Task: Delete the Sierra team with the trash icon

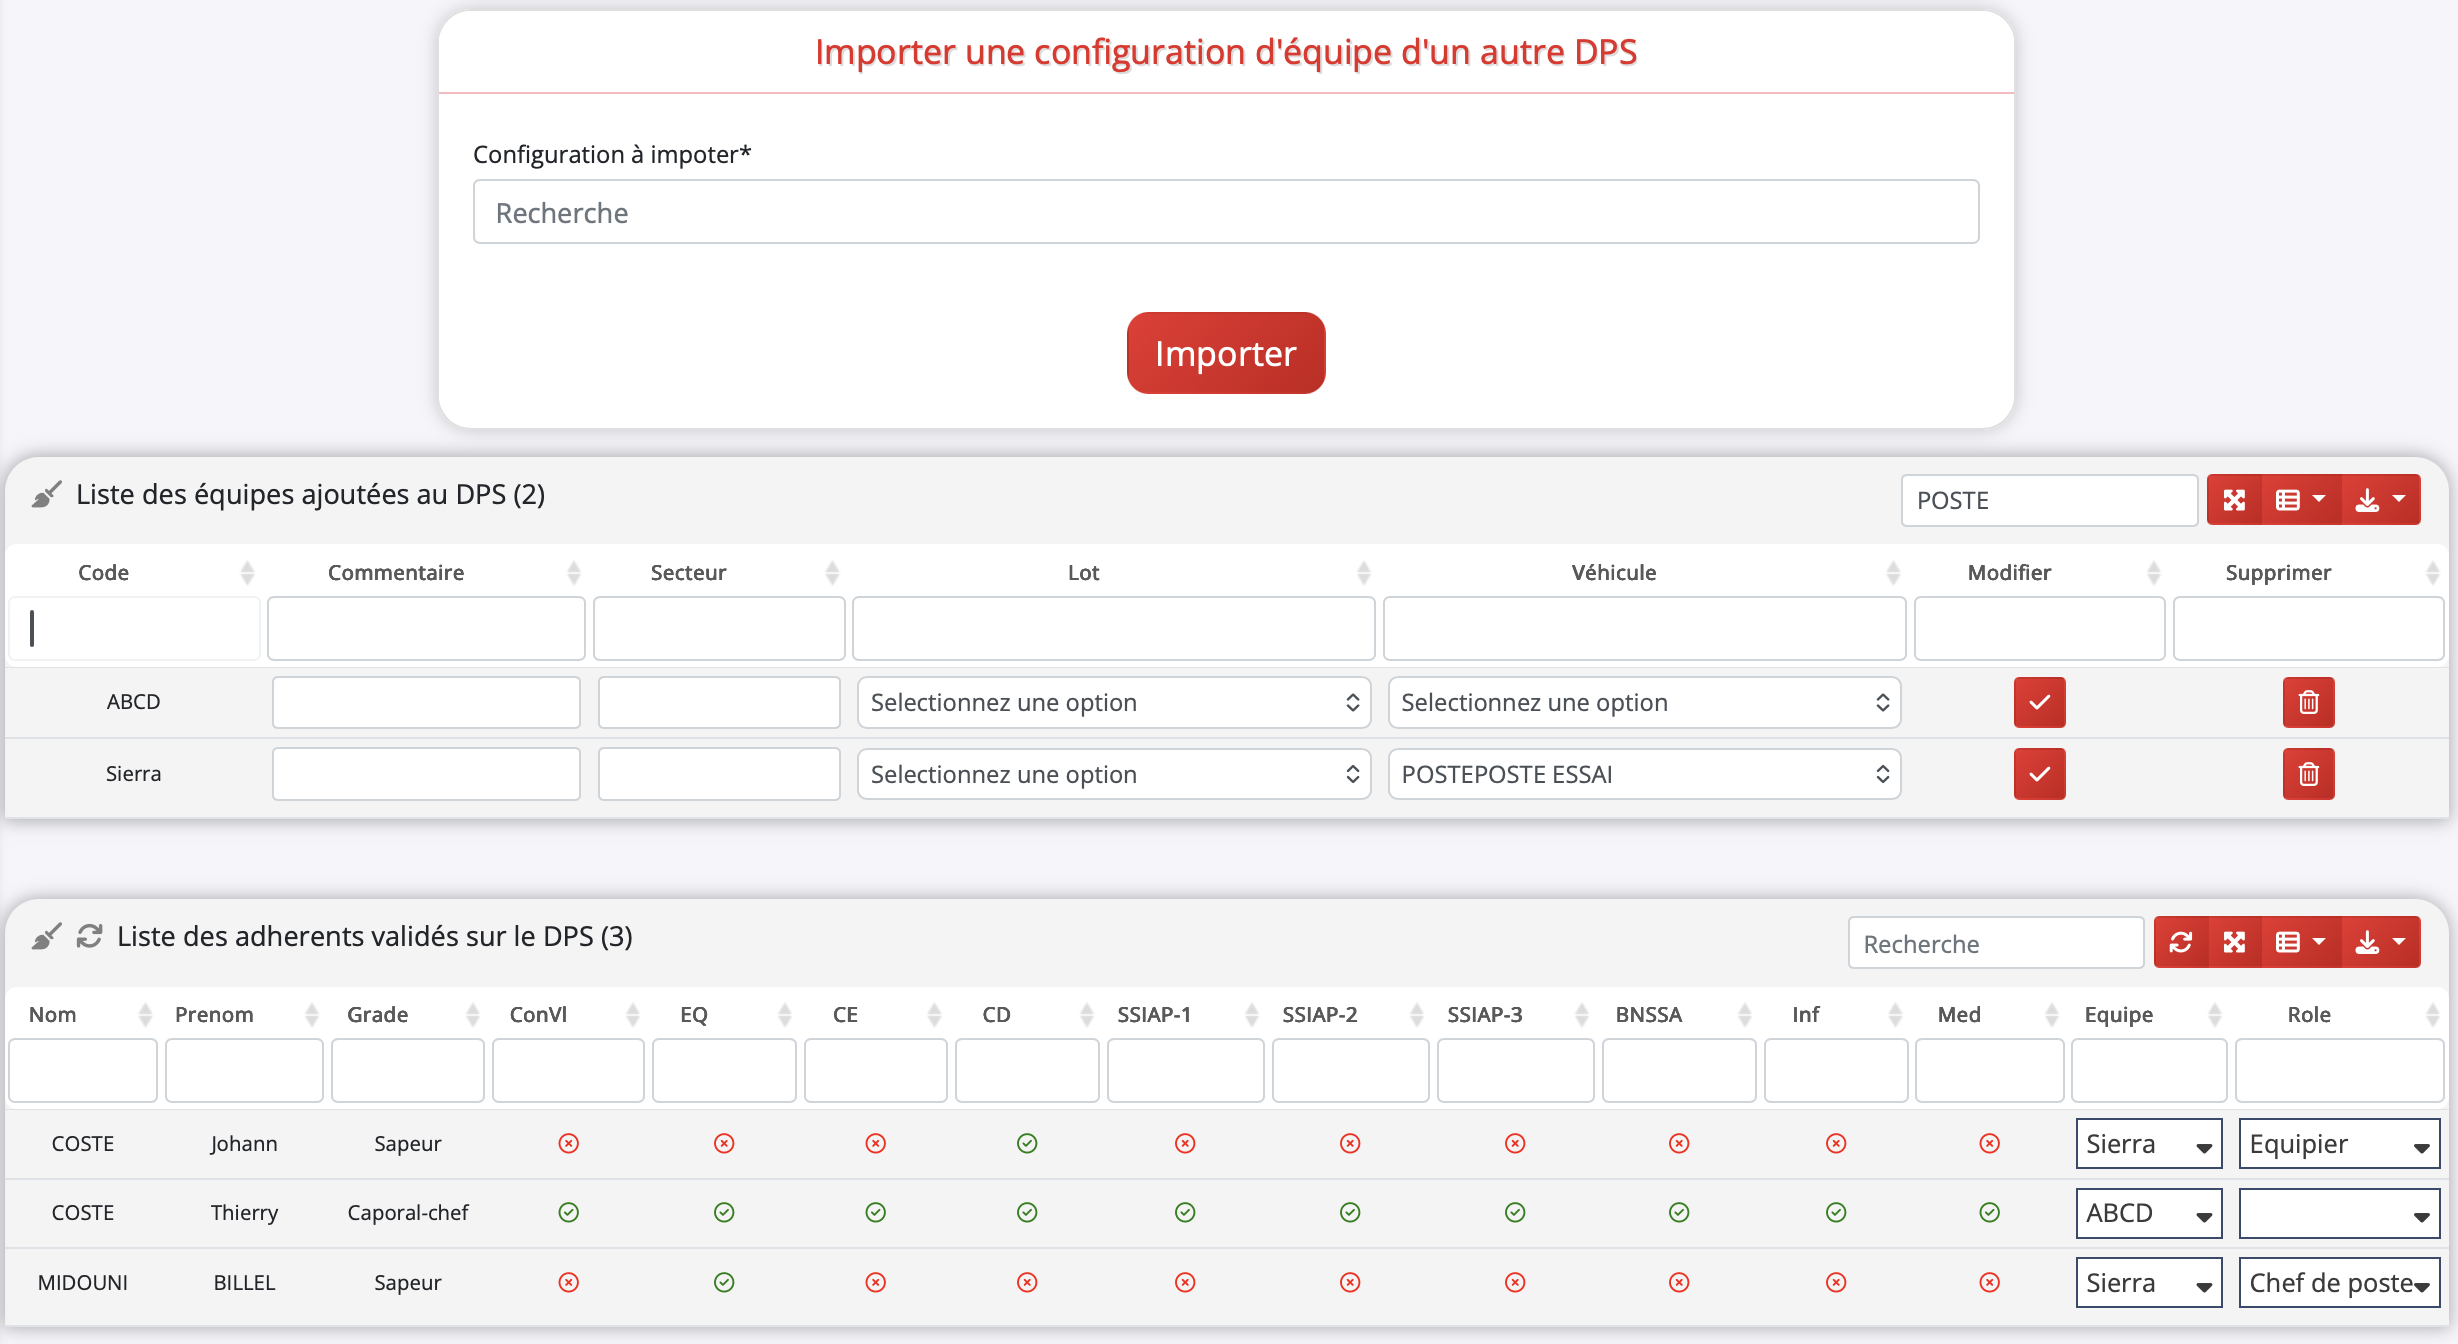Action: click(x=2308, y=774)
